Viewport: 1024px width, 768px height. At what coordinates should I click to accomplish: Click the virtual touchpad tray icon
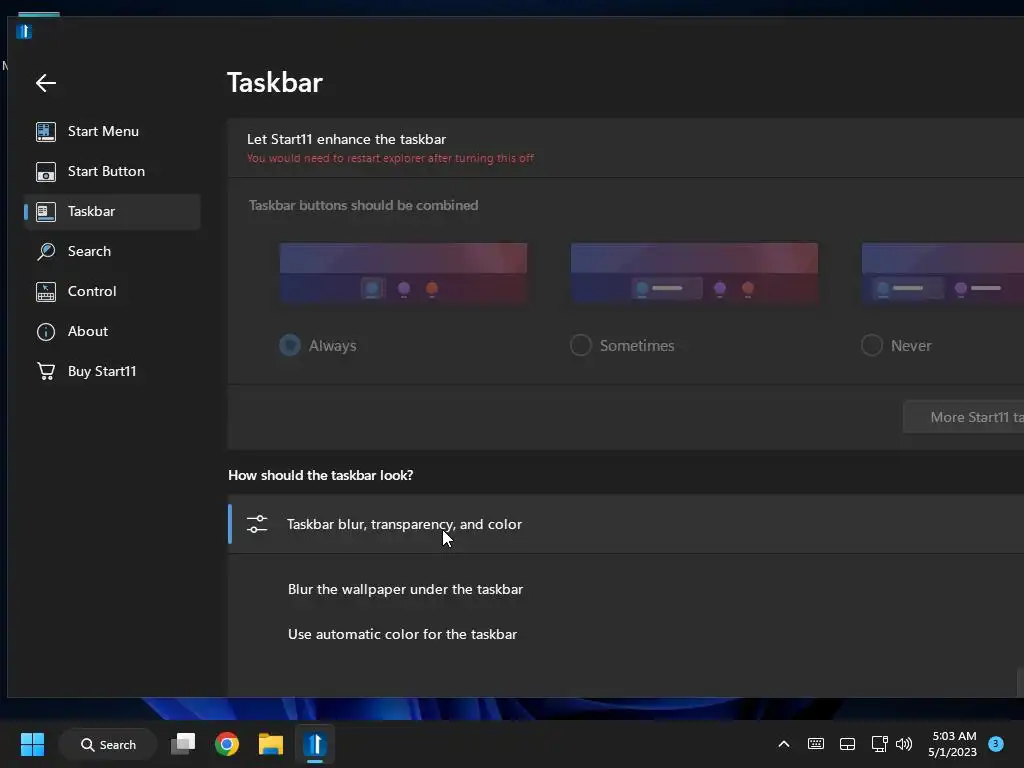click(847, 744)
